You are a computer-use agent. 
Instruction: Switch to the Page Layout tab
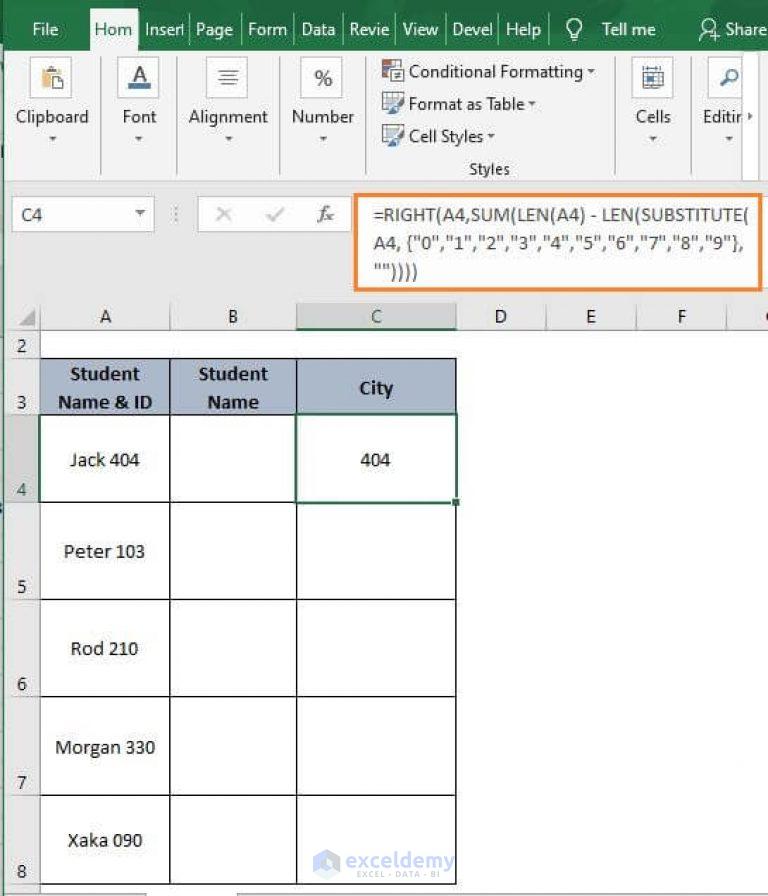click(x=214, y=29)
